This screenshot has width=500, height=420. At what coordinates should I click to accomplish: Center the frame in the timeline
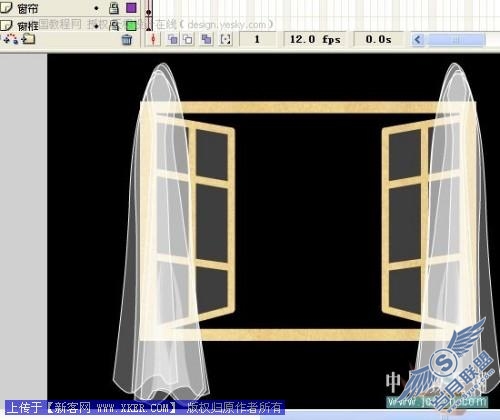pos(153,39)
